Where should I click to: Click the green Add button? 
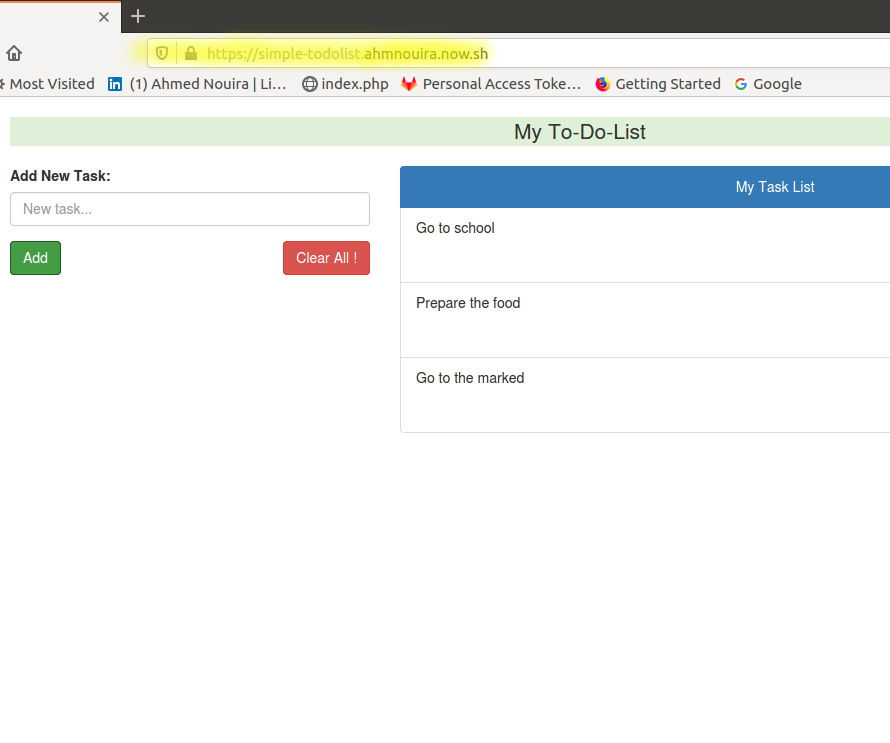tap(35, 257)
